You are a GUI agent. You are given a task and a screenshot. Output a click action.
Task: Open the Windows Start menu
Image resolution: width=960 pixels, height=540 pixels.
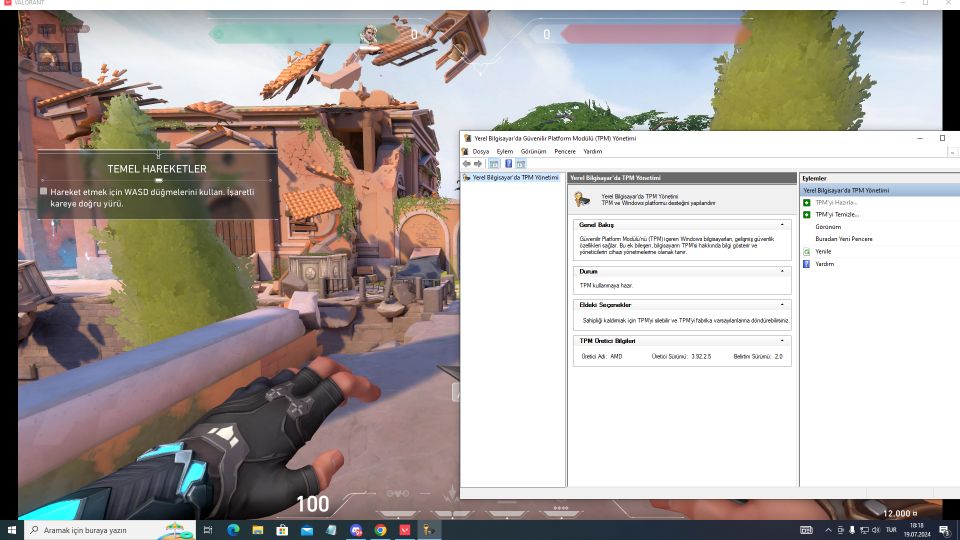pyautogui.click(x=12, y=530)
